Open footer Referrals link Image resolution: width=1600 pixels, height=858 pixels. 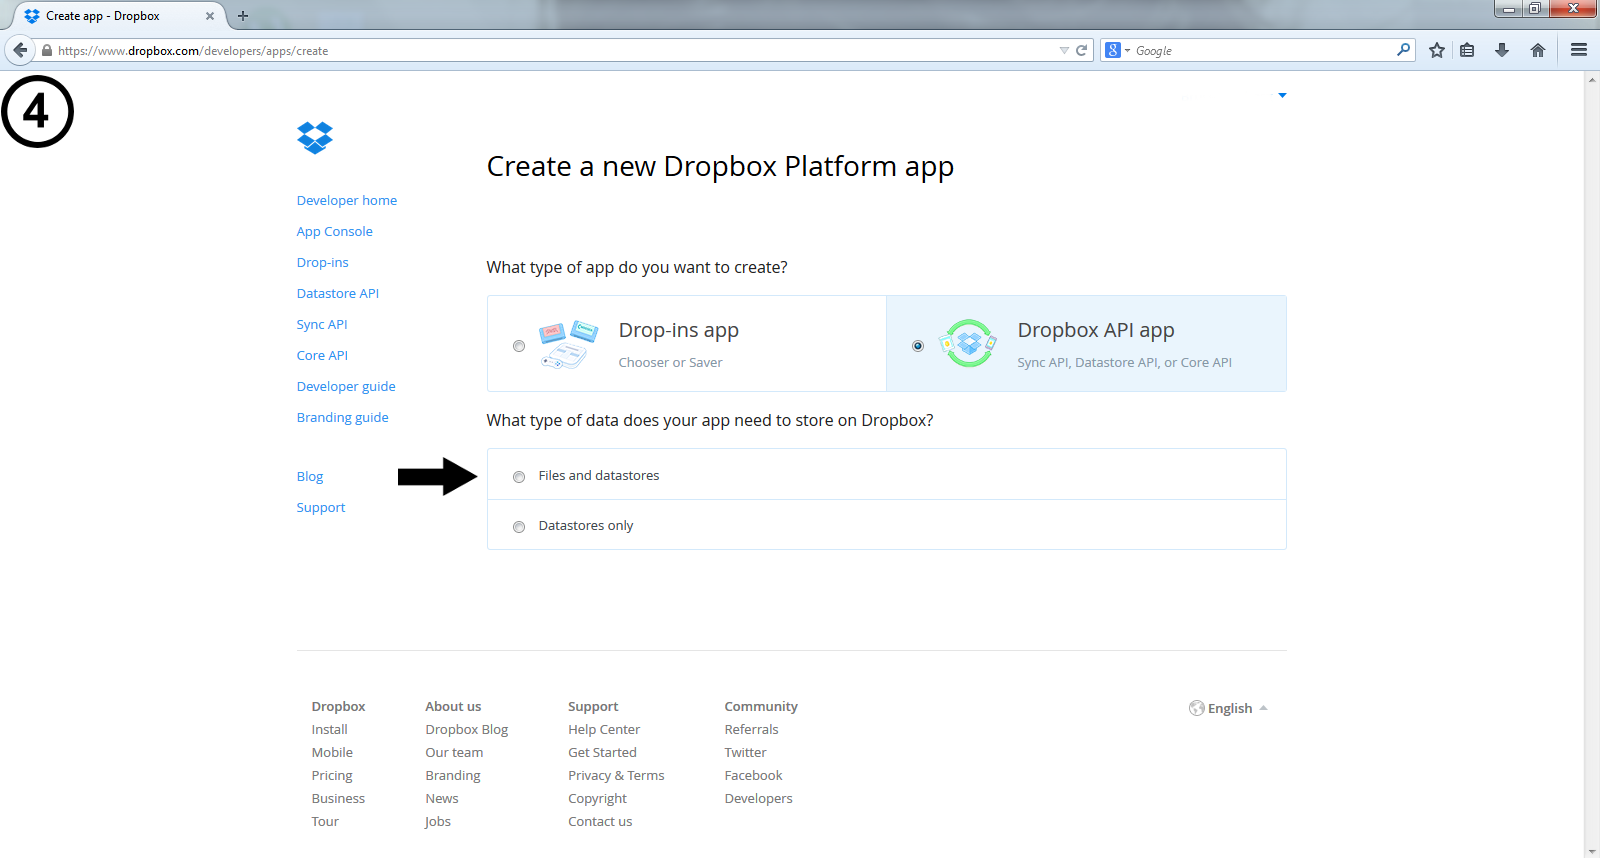tap(751, 729)
